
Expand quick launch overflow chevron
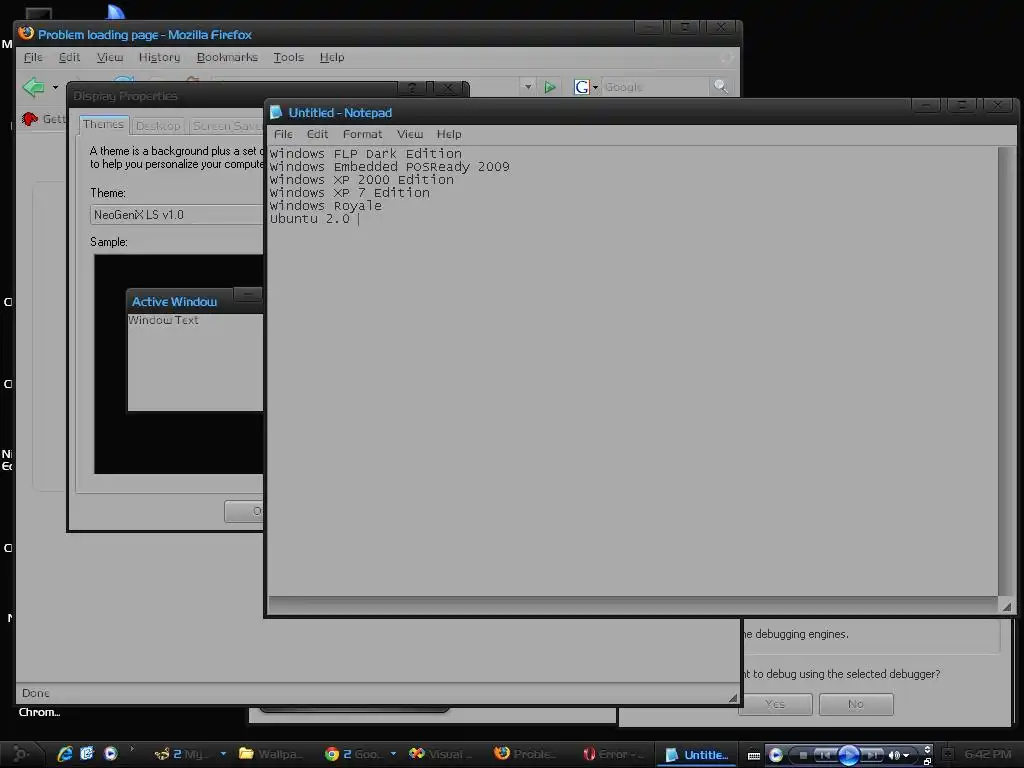pos(132,749)
